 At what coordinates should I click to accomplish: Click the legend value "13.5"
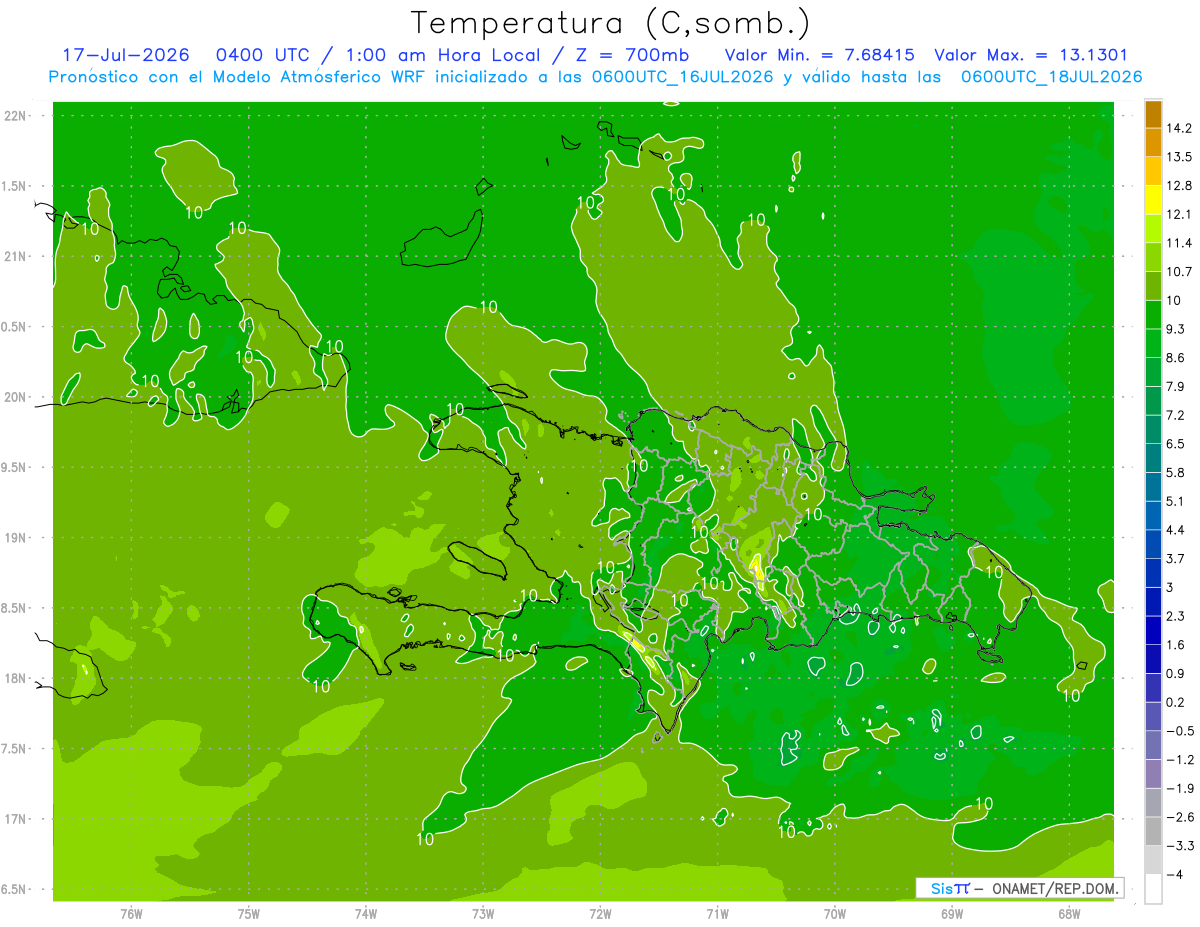point(1178,157)
